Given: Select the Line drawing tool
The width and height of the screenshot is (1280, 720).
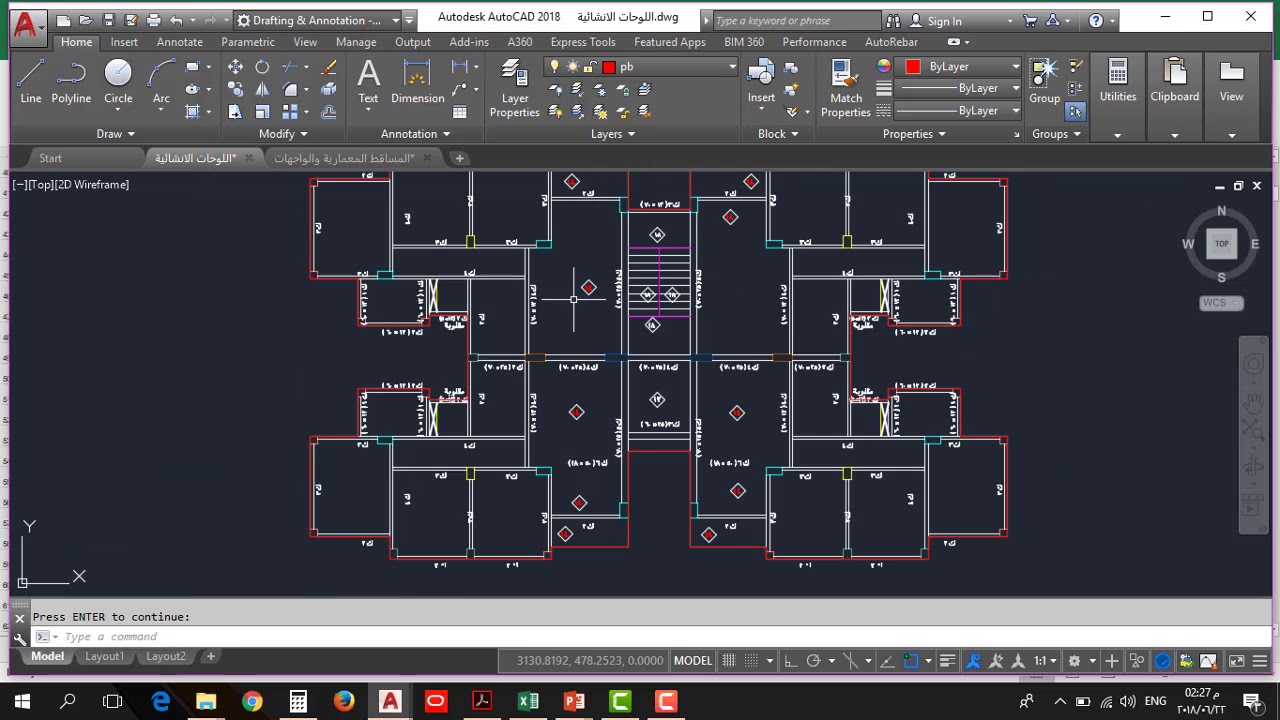Looking at the screenshot, I should tap(30, 80).
